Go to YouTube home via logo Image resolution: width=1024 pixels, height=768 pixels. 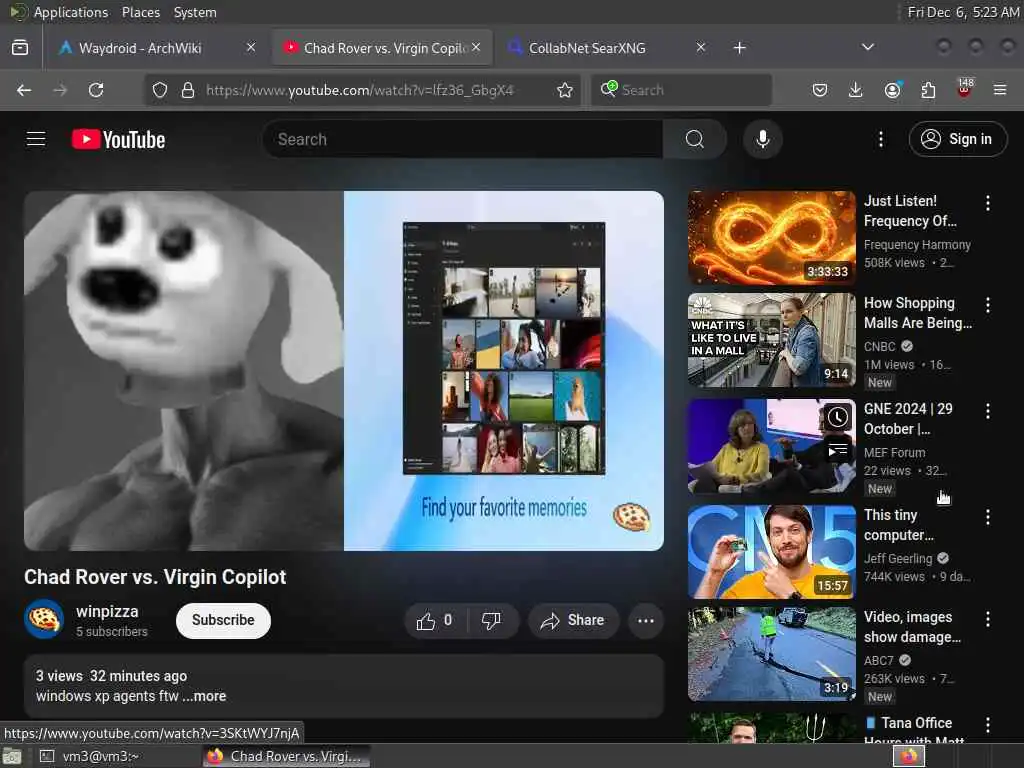pos(118,139)
